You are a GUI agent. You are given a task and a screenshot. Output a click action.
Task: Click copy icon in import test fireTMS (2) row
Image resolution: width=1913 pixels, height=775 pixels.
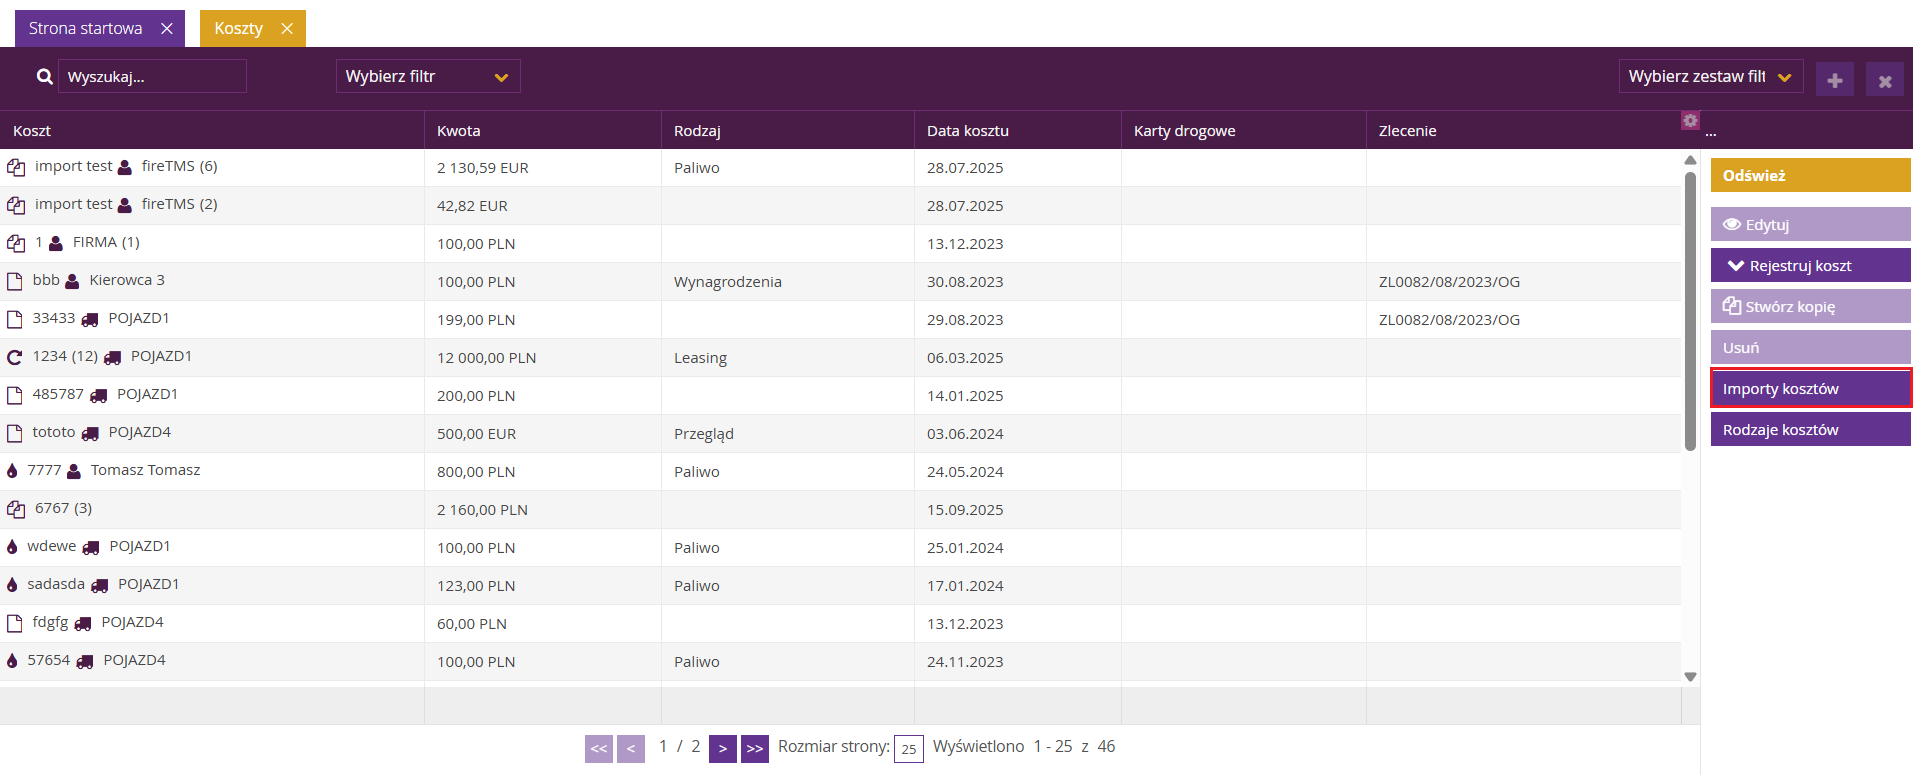pos(16,205)
